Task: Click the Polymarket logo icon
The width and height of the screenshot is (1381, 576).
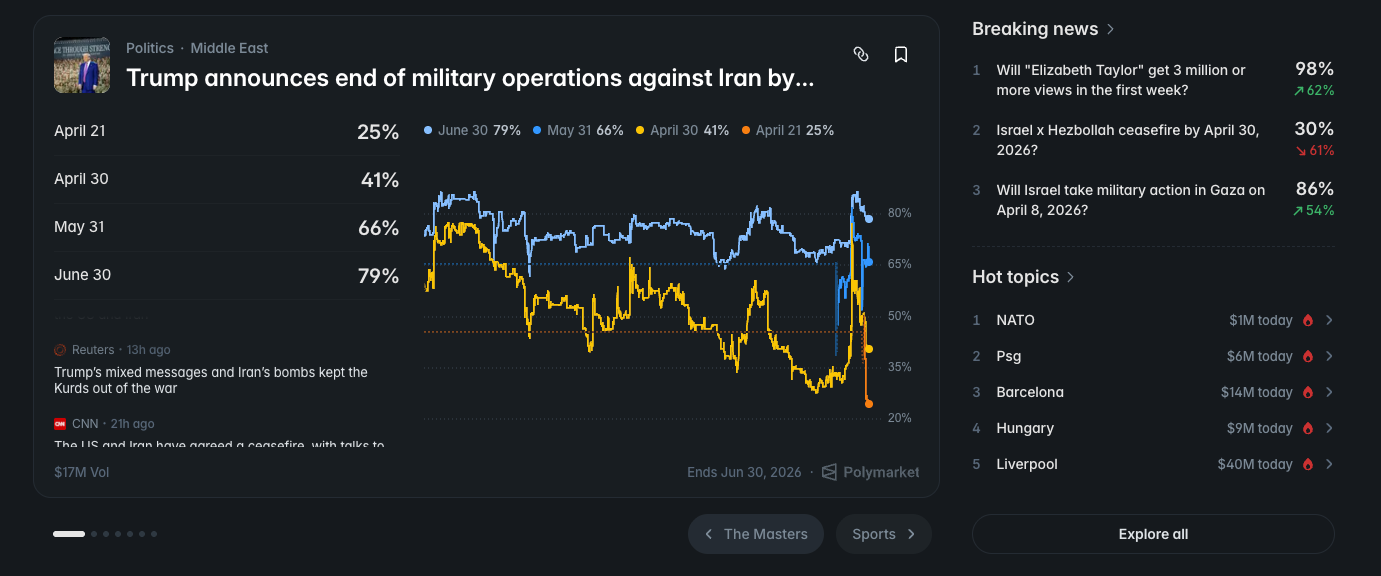Action: coord(829,472)
